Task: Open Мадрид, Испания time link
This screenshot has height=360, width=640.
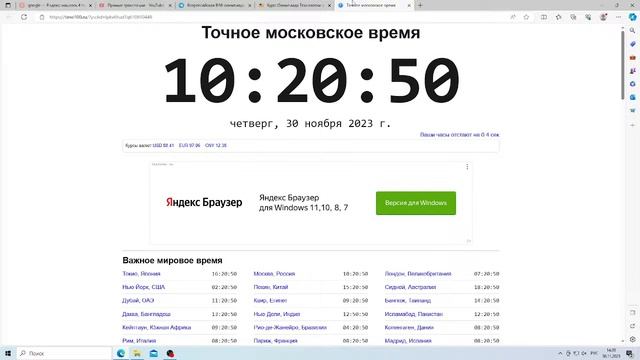Action: click(408, 340)
